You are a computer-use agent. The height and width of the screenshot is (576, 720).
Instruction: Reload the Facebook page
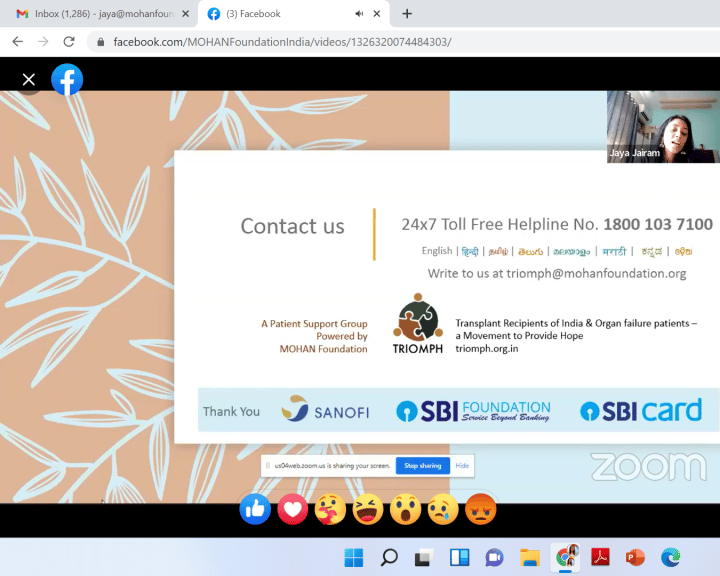[x=69, y=42]
